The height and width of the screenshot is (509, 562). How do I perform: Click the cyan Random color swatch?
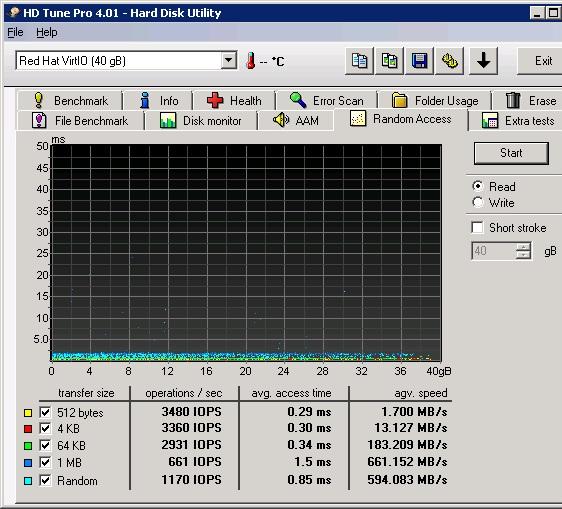pyautogui.click(x=28, y=481)
